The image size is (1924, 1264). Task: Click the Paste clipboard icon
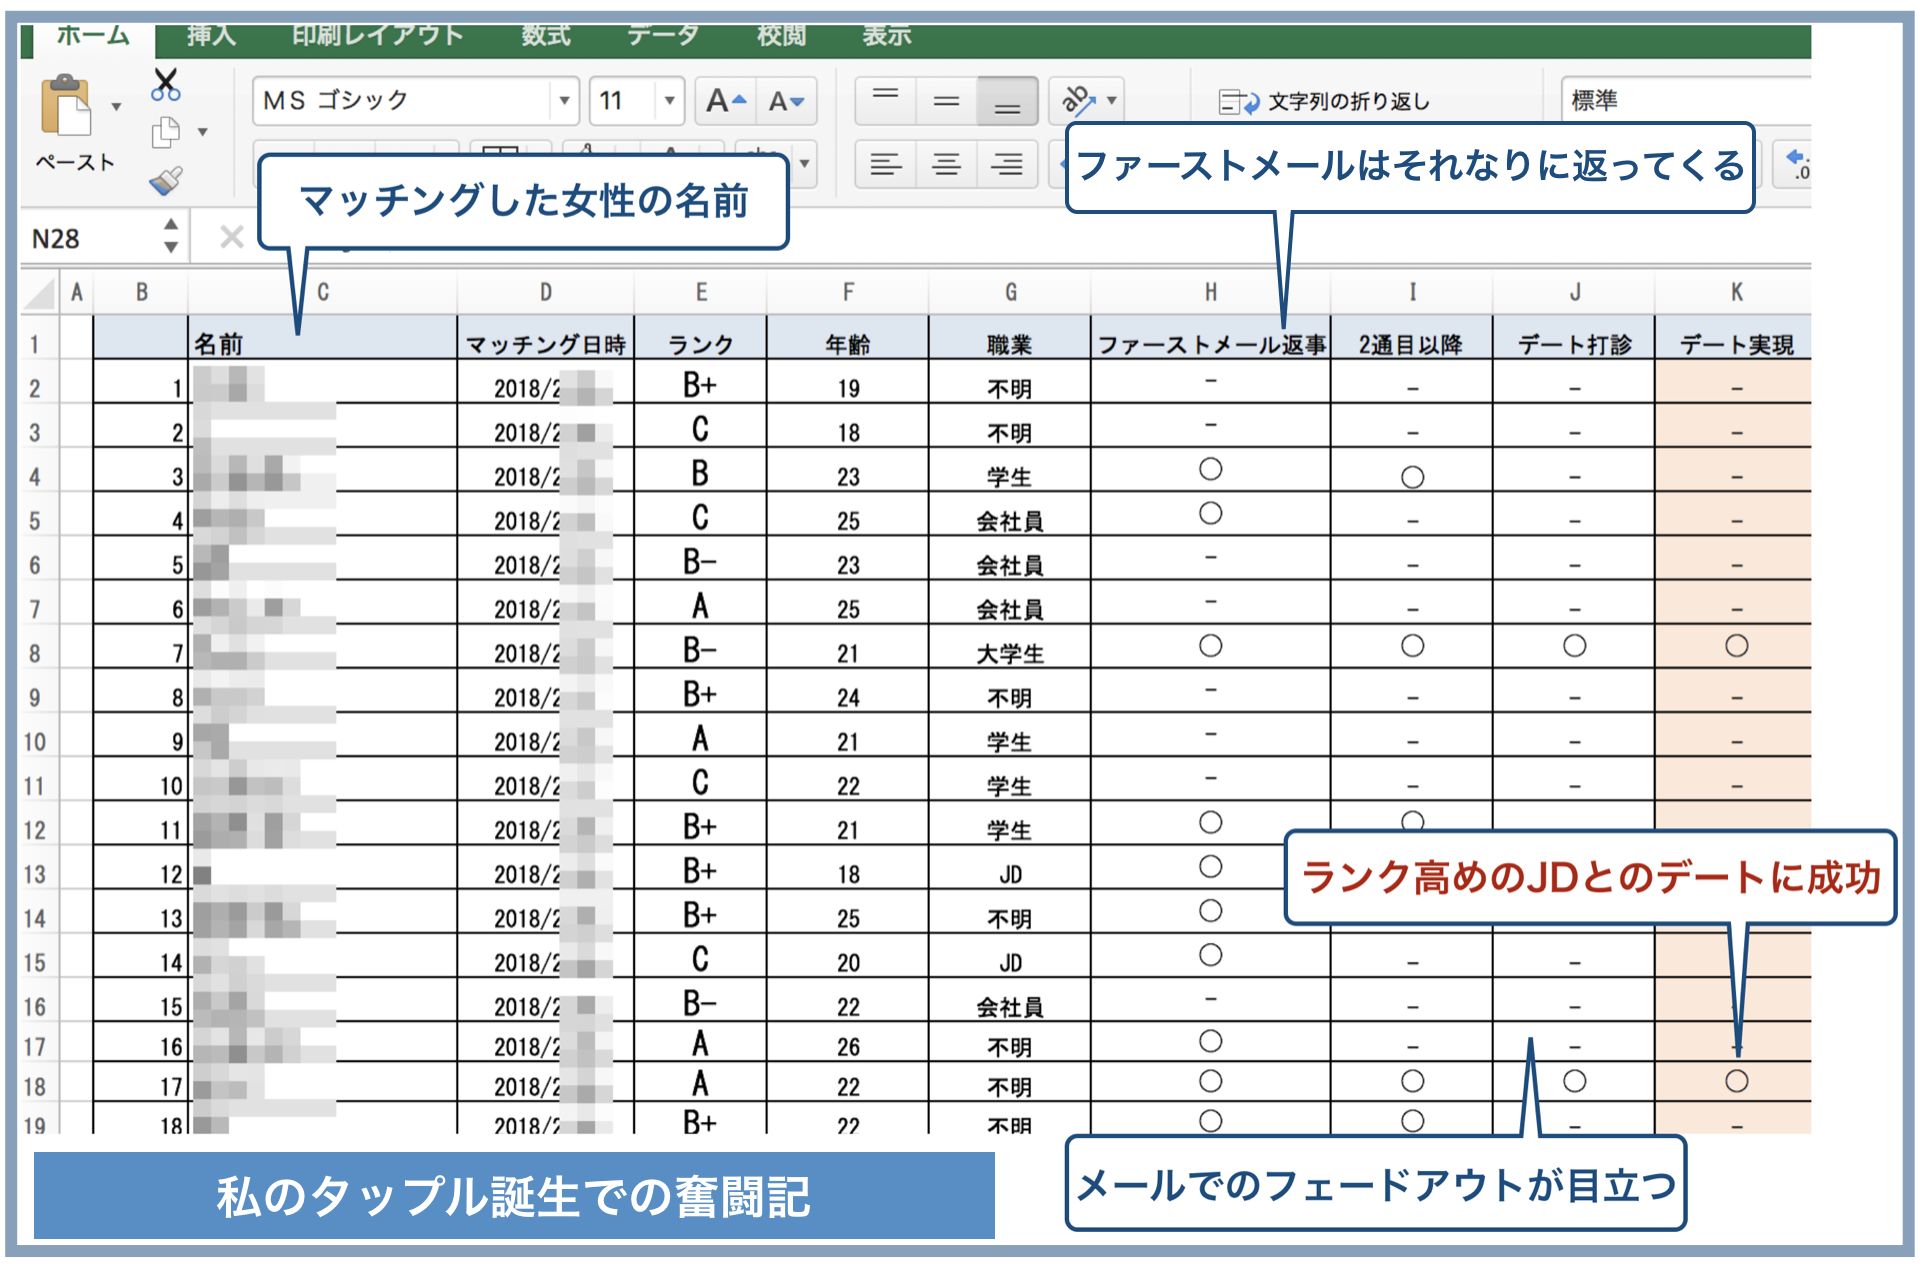point(66,105)
